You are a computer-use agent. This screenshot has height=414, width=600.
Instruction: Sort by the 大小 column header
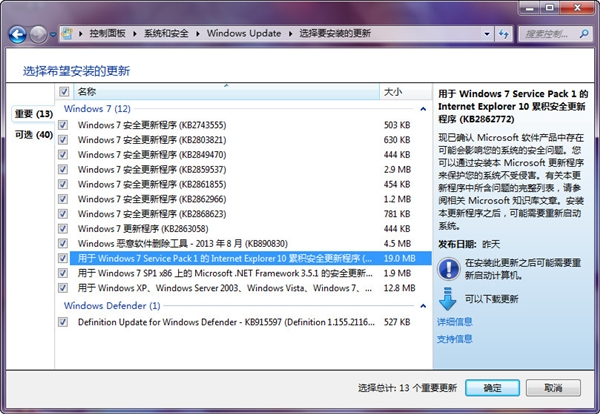pos(406,92)
